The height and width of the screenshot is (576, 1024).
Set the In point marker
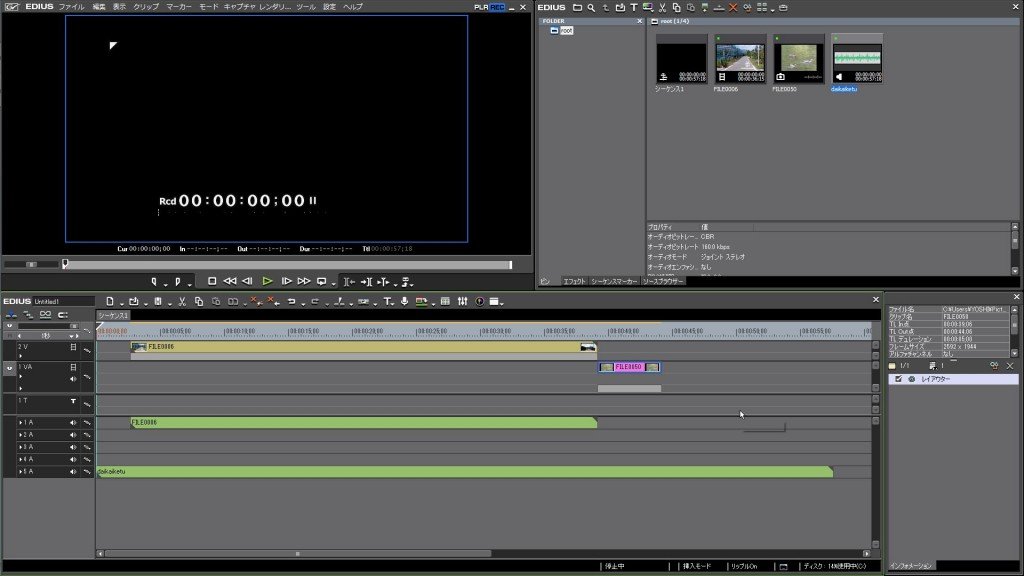click(154, 281)
